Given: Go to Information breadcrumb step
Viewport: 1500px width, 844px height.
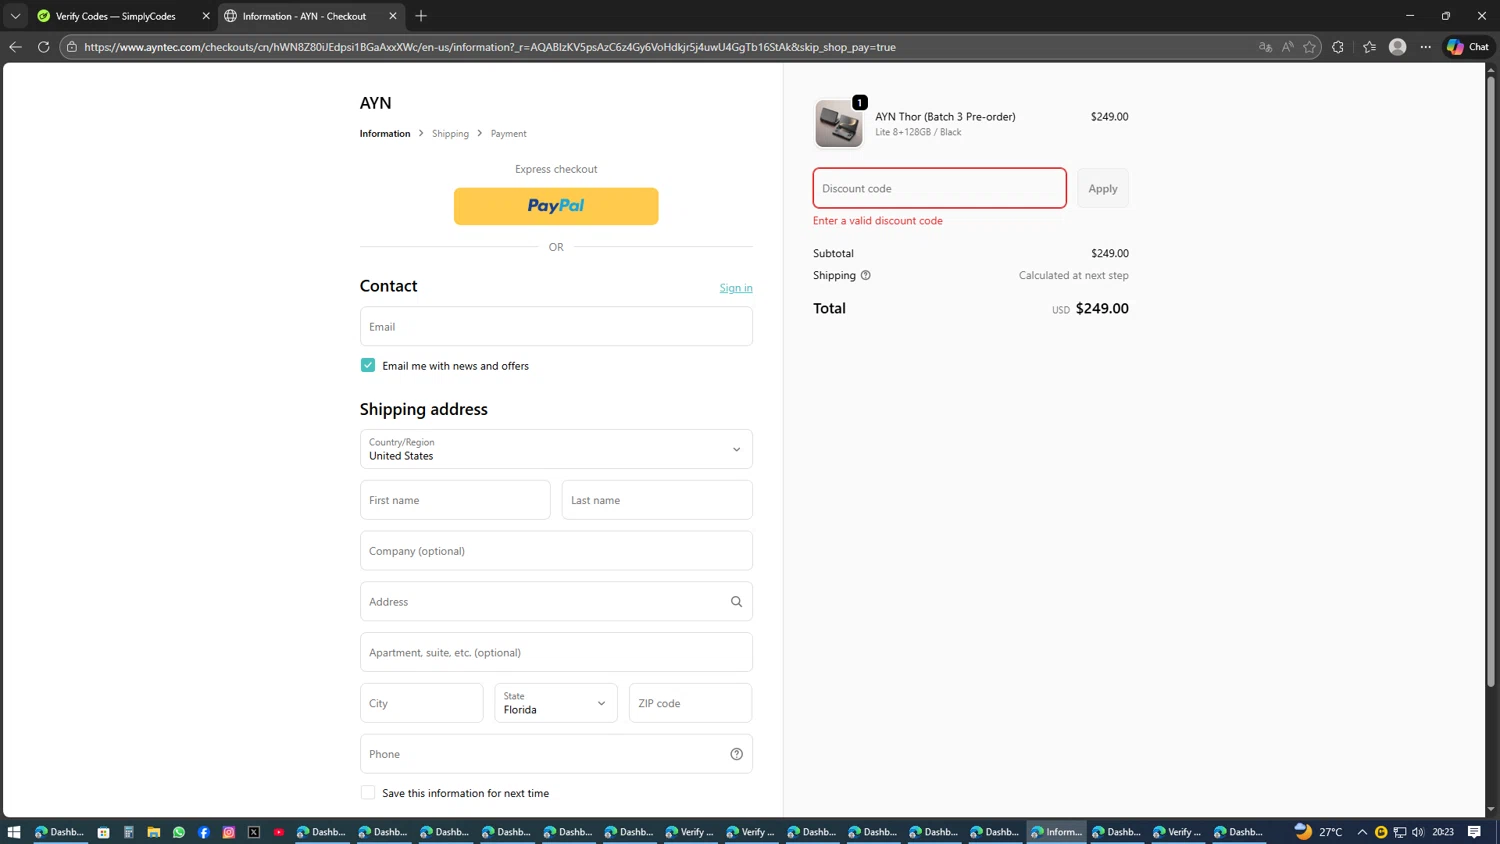Looking at the screenshot, I should point(385,134).
